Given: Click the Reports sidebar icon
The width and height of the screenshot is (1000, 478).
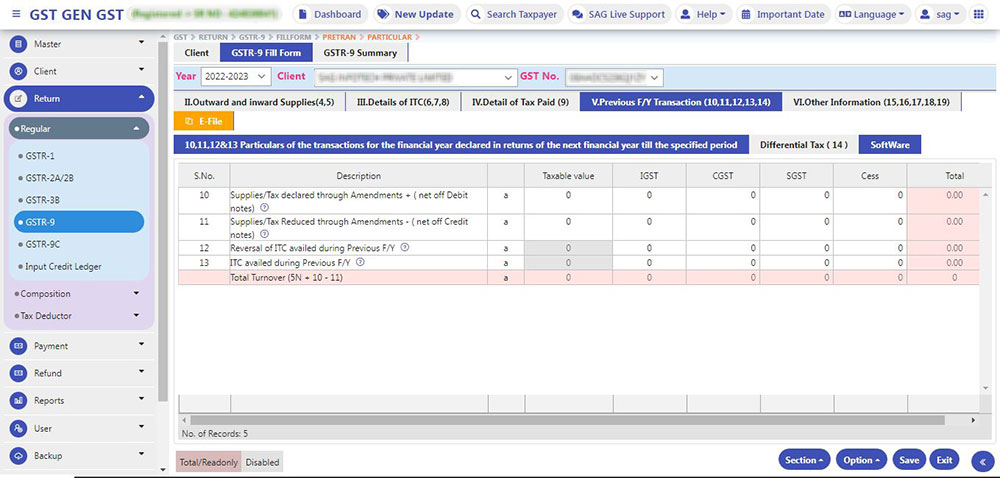Looking at the screenshot, I should (19, 400).
